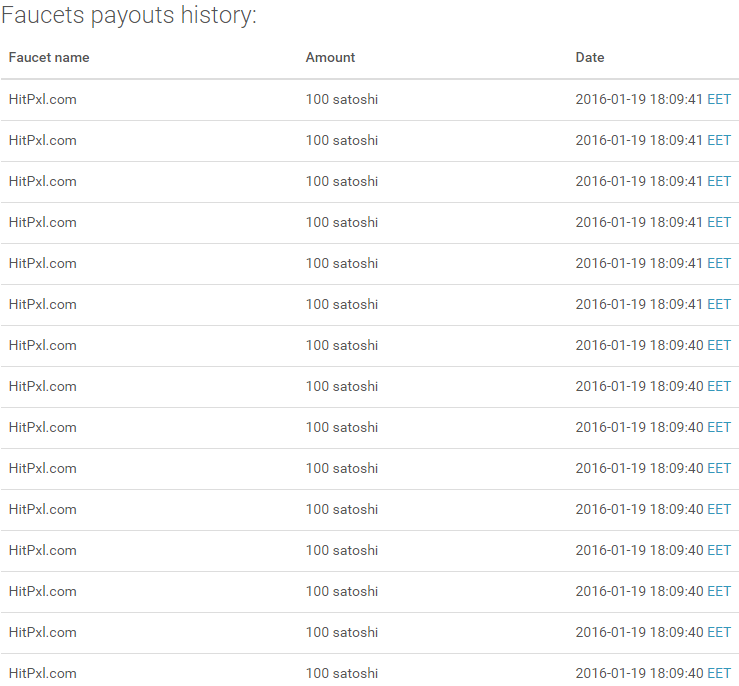The image size is (739, 686).
Task: Click the EET link in the fourth row
Action: click(x=719, y=222)
